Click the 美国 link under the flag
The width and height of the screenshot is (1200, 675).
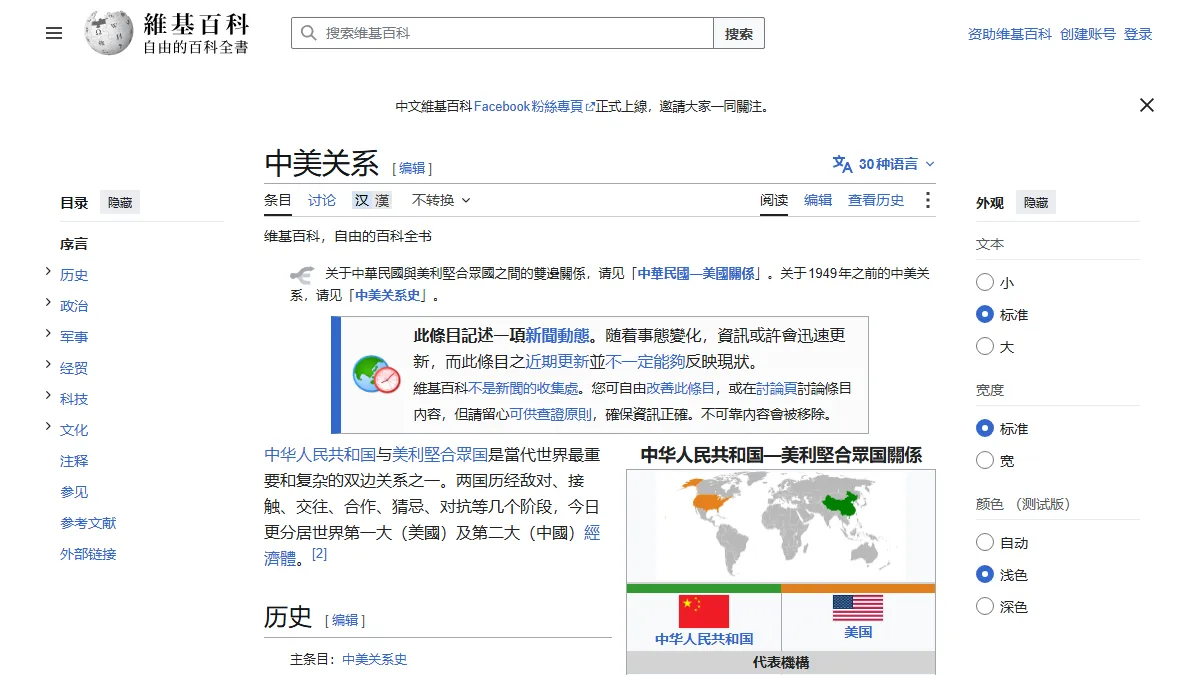(x=858, y=632)
